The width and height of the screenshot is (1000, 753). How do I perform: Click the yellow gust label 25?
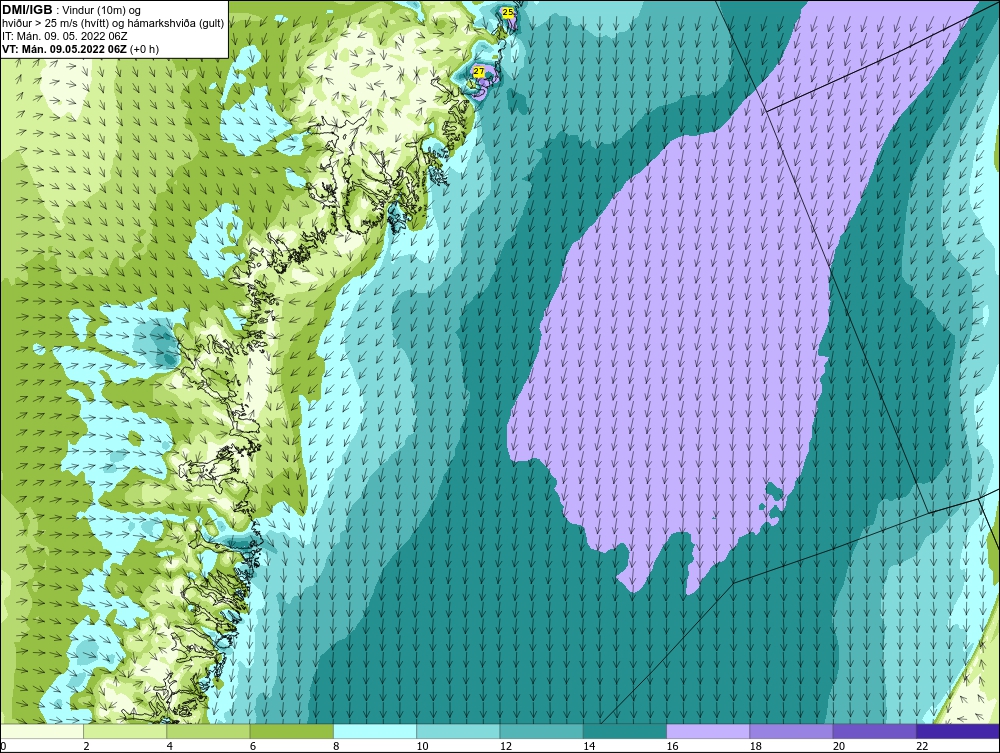coord(508,12)
